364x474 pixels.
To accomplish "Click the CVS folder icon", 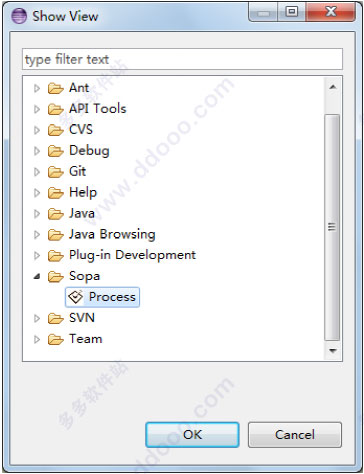I will [x=55, y=130].
